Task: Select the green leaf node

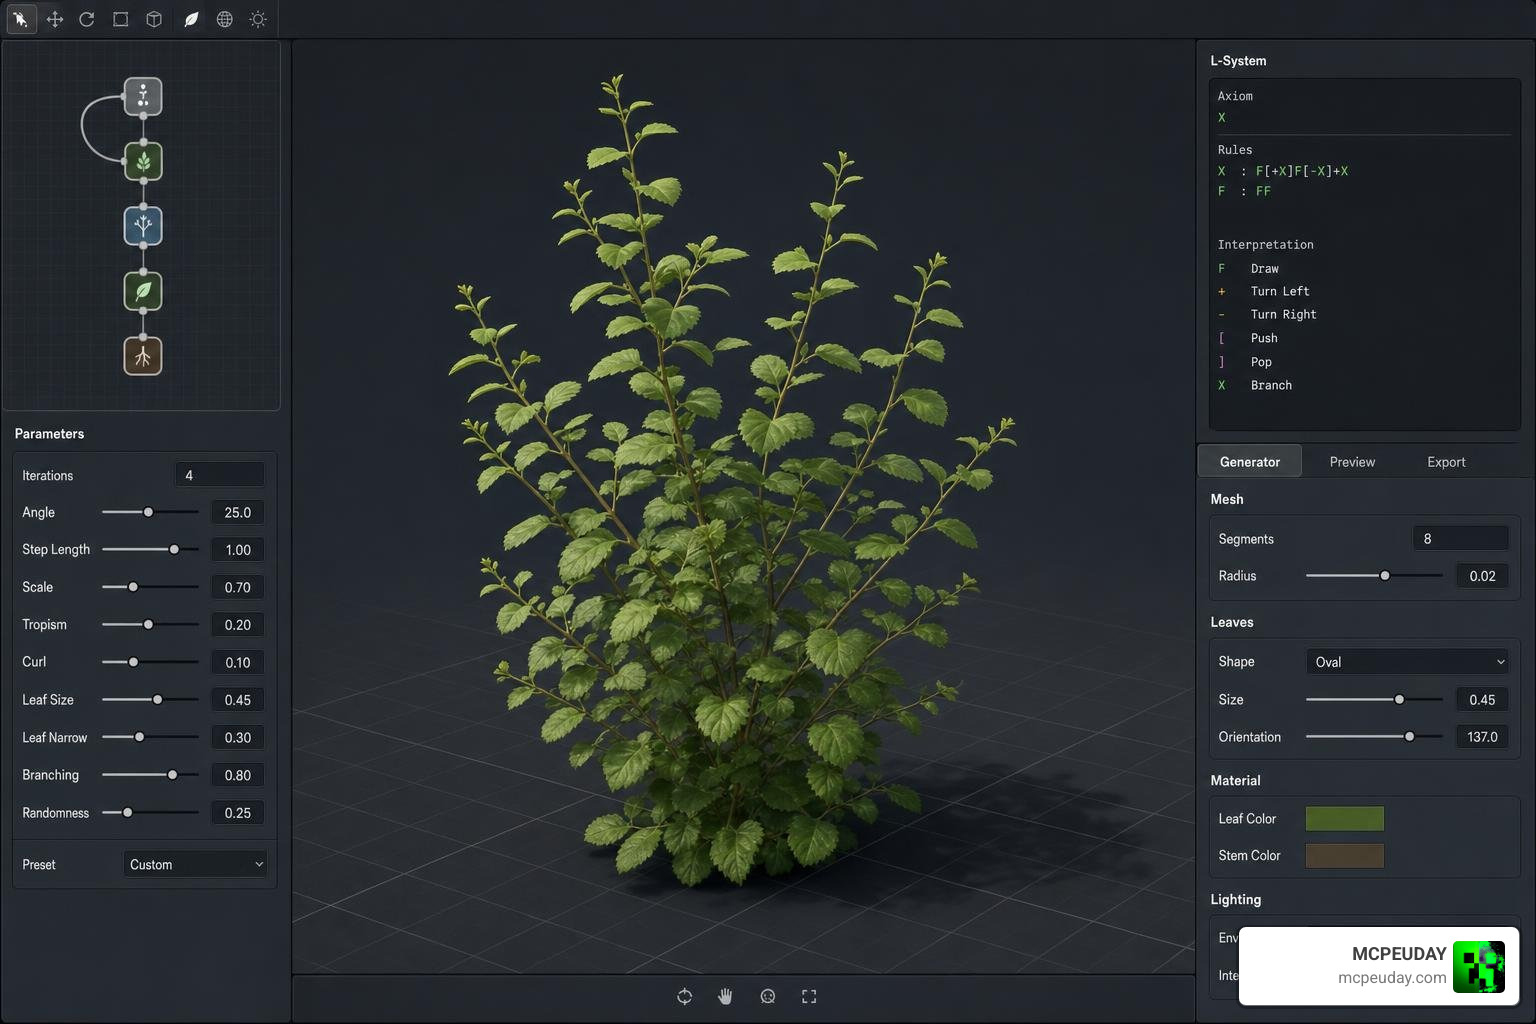Action: point(143,291)
